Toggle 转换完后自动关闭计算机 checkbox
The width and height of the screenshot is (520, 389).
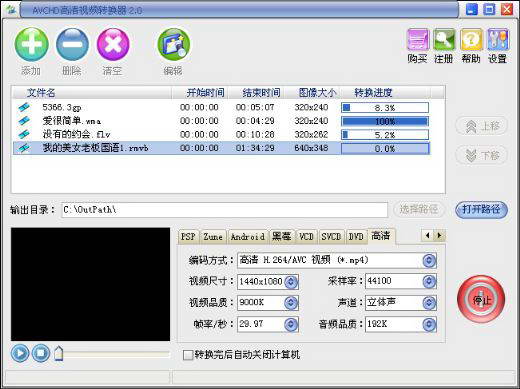coord(188,355)
